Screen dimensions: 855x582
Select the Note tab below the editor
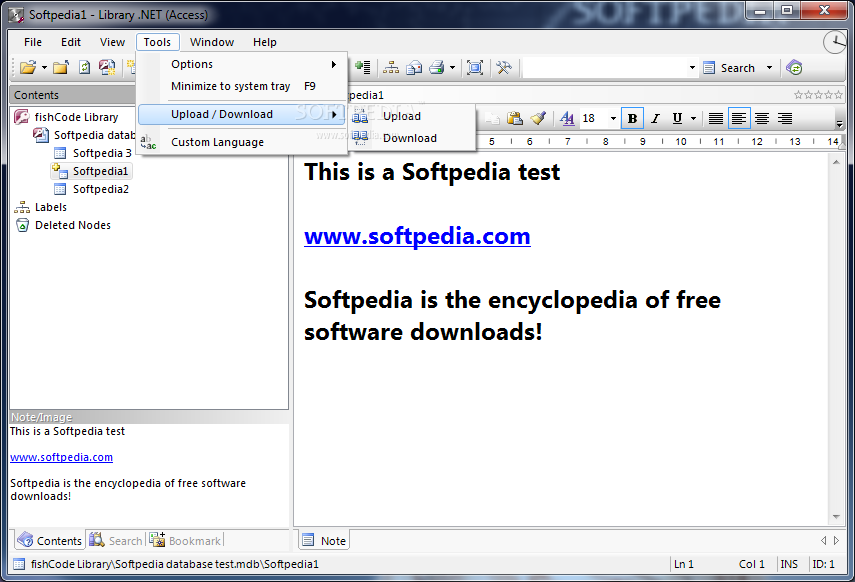pyautogui.click(x=324, y=541)
